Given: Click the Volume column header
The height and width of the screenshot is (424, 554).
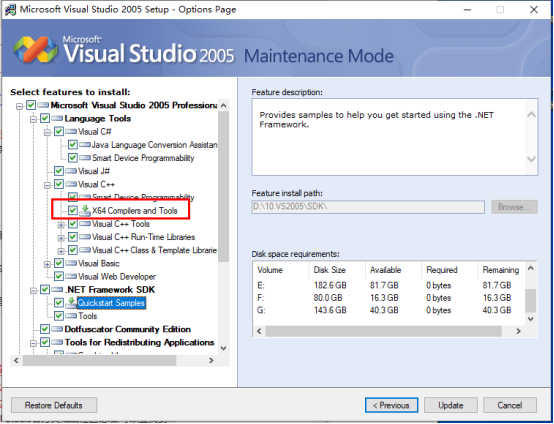Looking at the screenshot, I should [281, 270].
